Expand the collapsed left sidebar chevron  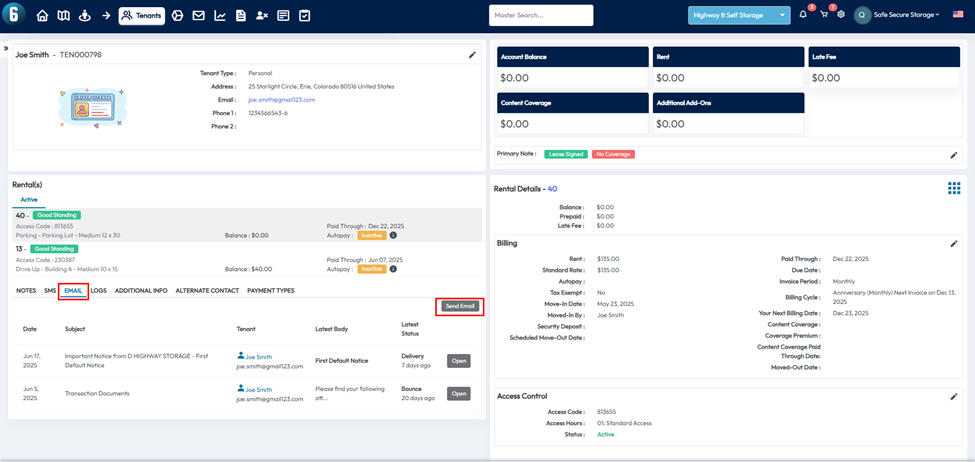[x=5, y=48]
